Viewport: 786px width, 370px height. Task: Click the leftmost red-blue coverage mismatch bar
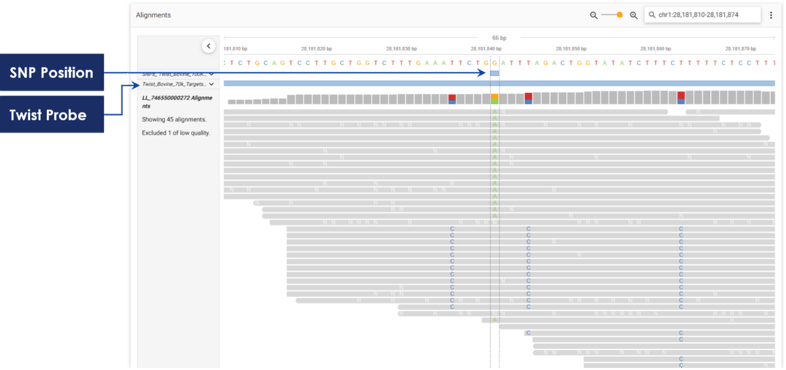click(x=452, y=99)
